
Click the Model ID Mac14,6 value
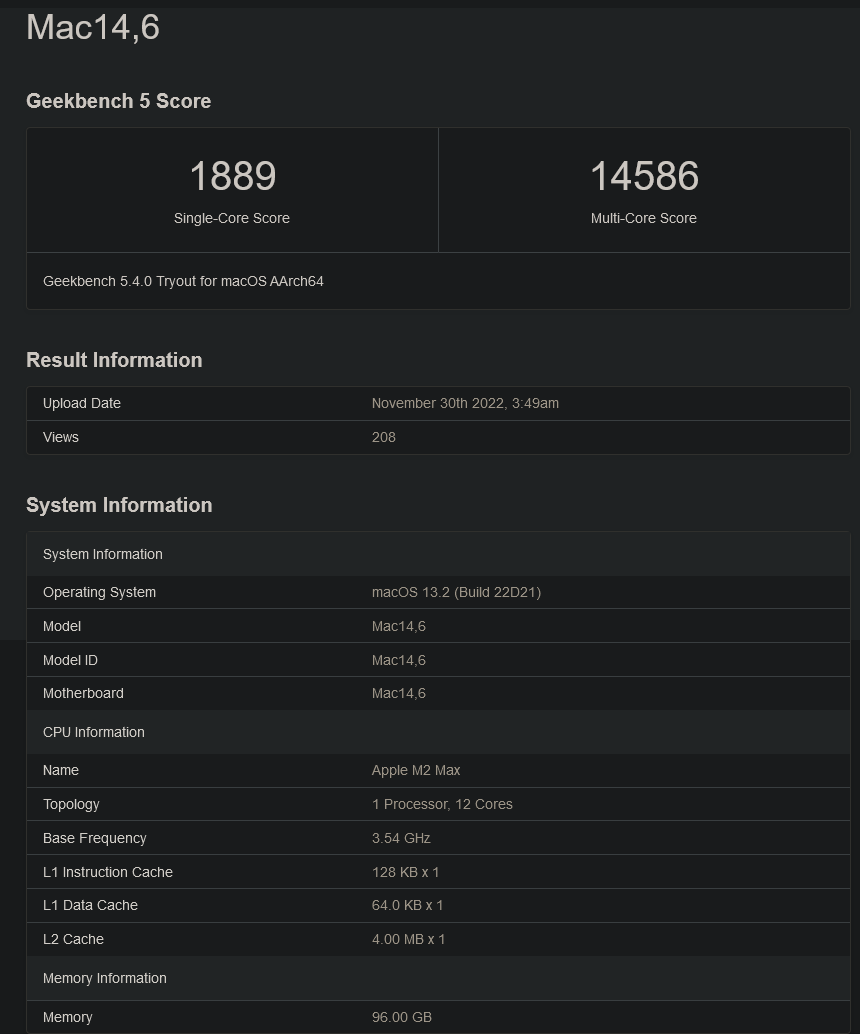(x=397, y=660)
